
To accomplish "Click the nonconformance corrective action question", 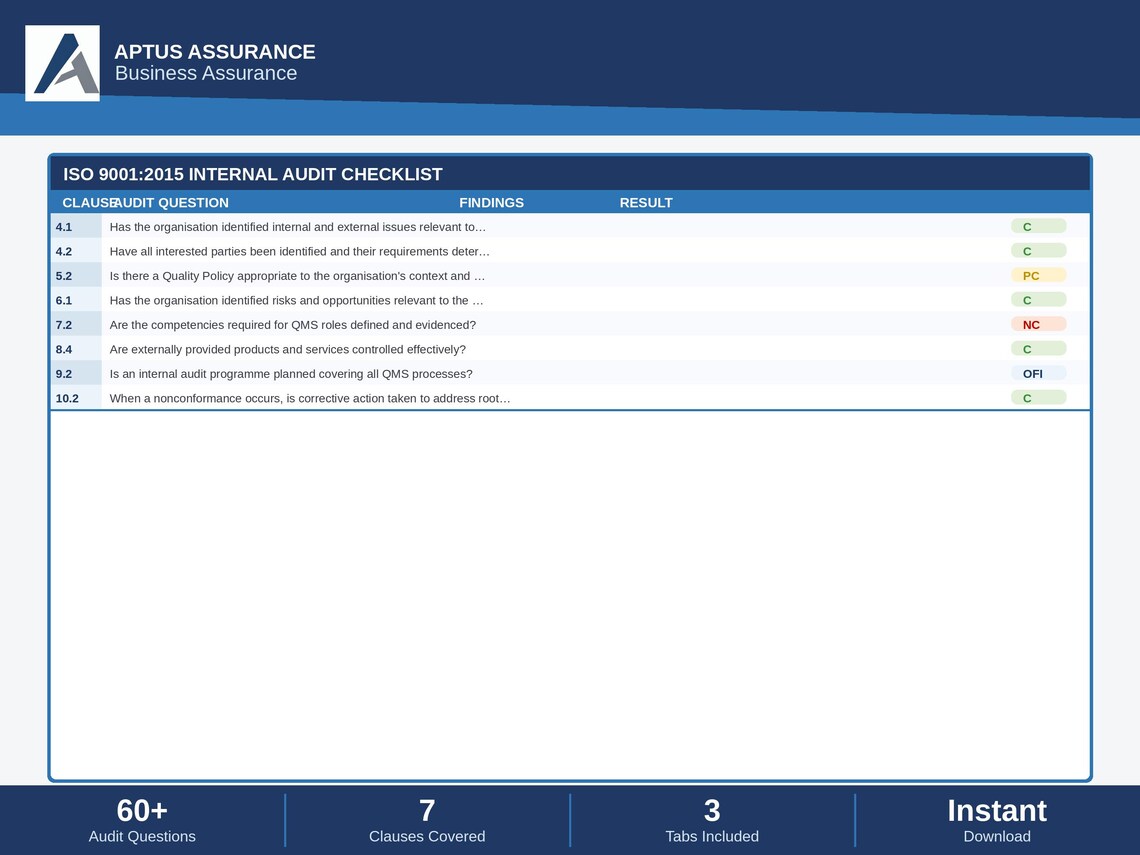I will pyautogui.click(x=310, y=398).
